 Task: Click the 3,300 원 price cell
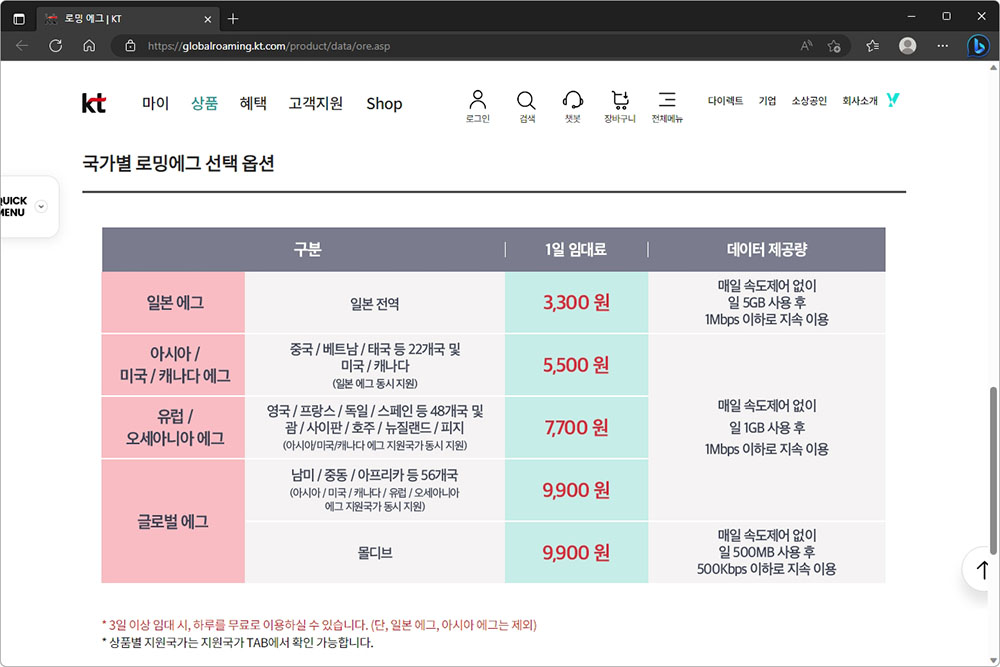coord(577,303)
